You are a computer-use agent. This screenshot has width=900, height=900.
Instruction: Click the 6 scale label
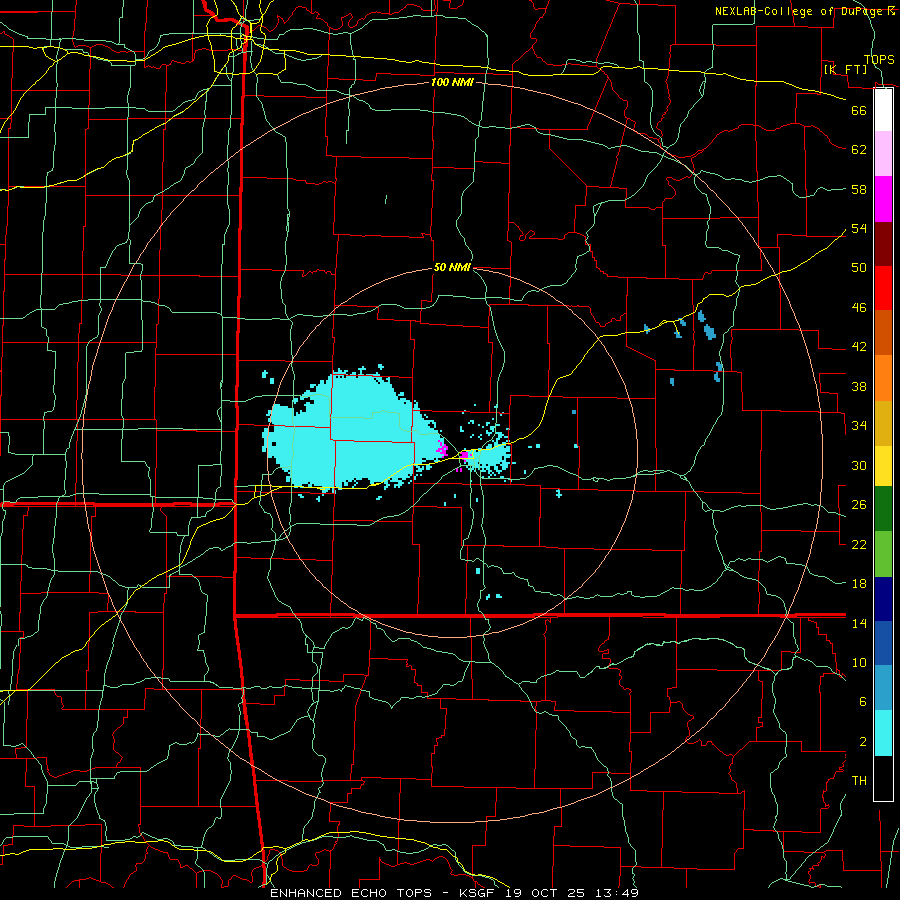point(863,701)
